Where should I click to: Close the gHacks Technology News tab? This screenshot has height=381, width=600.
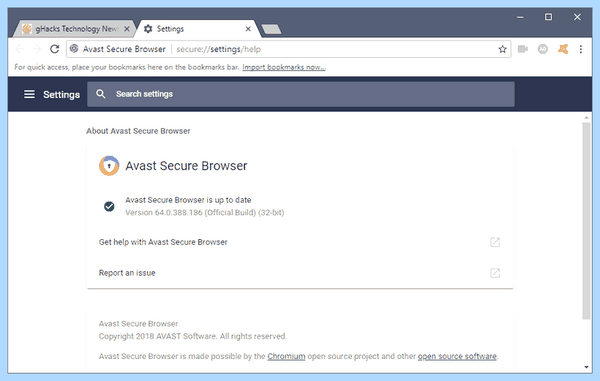127,29
